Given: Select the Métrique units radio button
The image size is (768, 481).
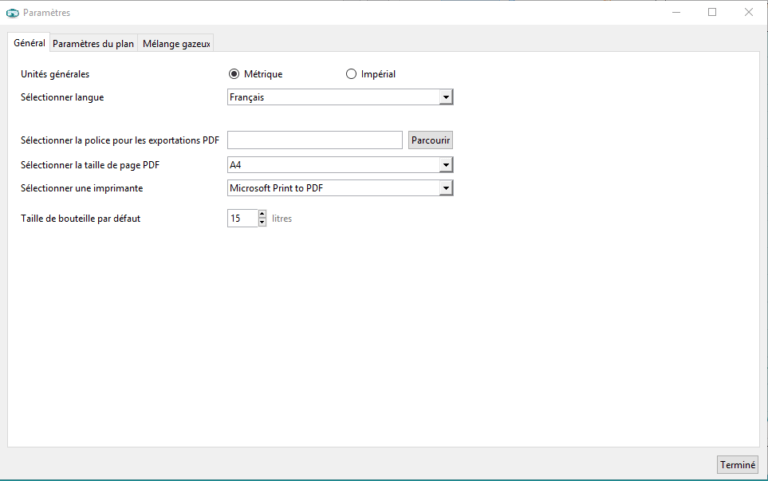Looking at the screenshot, I should [x=235, y=74].
